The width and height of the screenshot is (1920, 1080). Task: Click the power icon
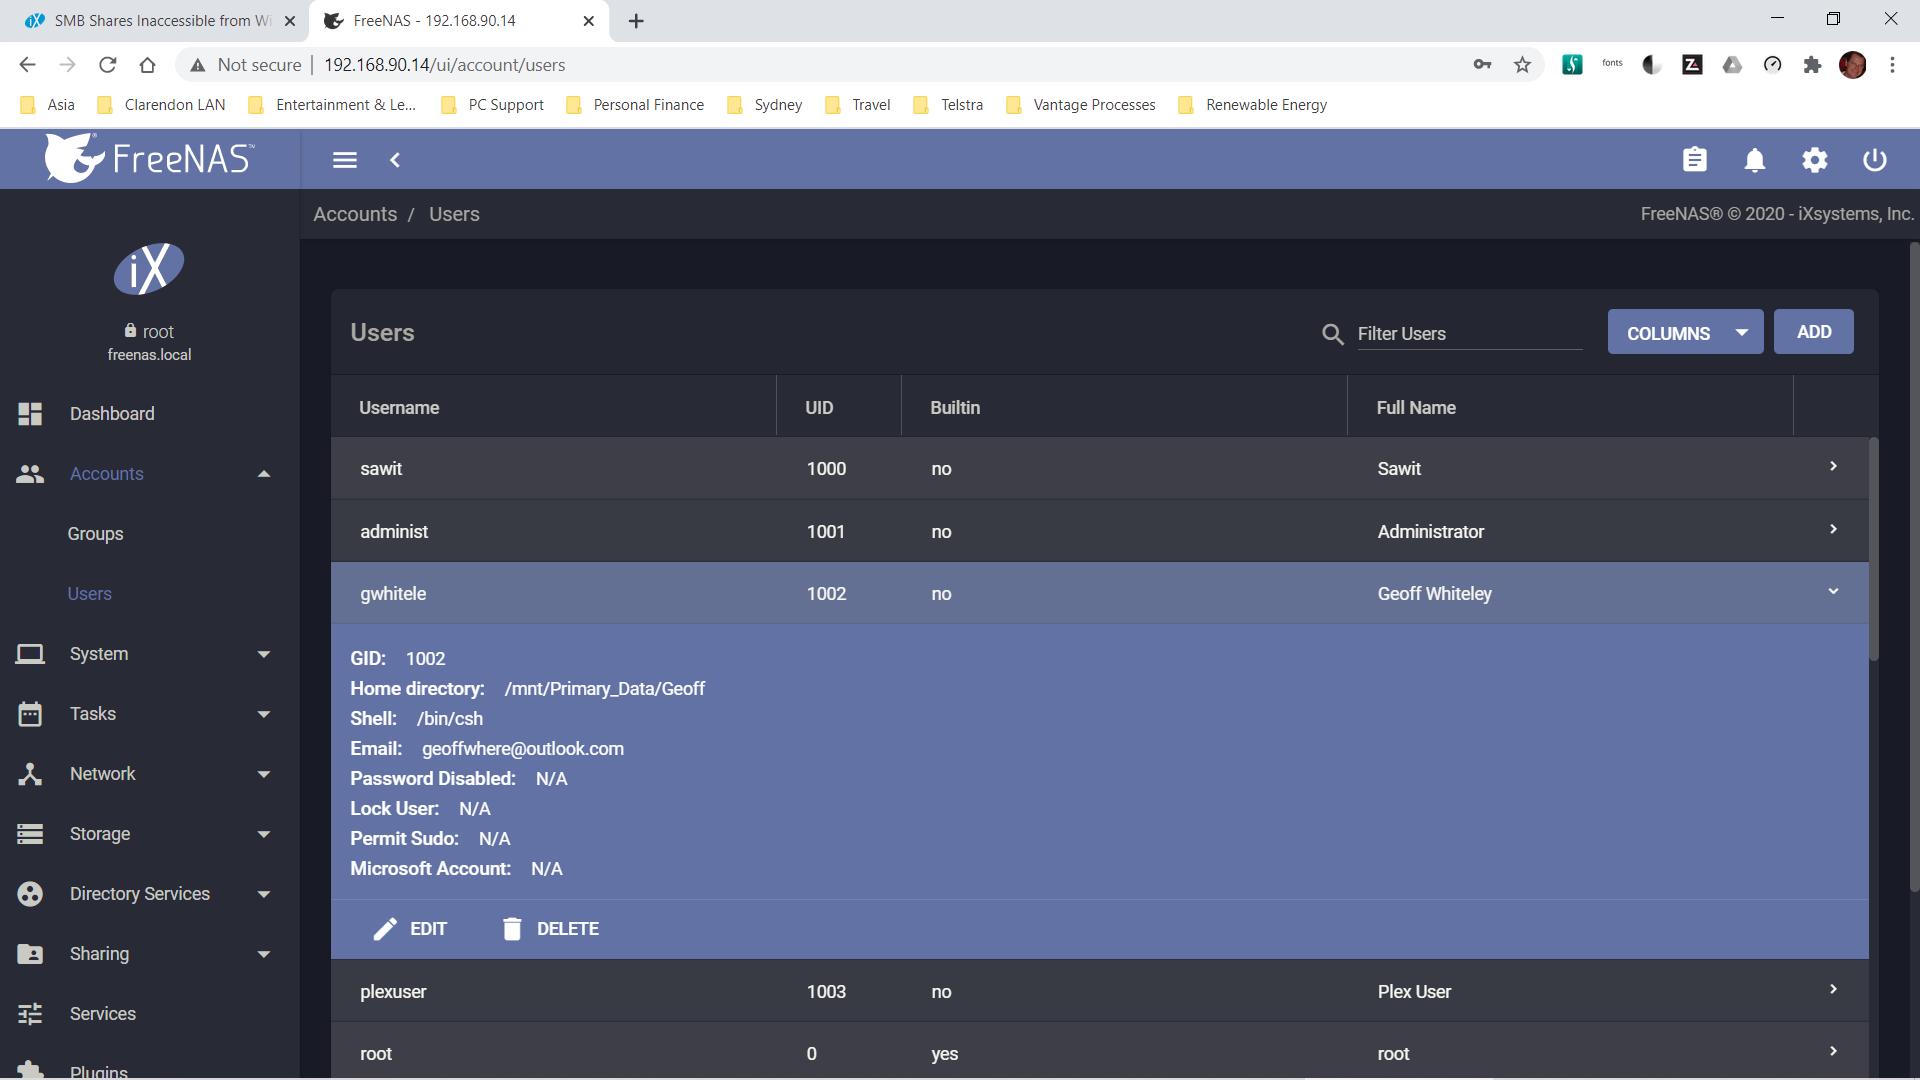pos(1875,160)
